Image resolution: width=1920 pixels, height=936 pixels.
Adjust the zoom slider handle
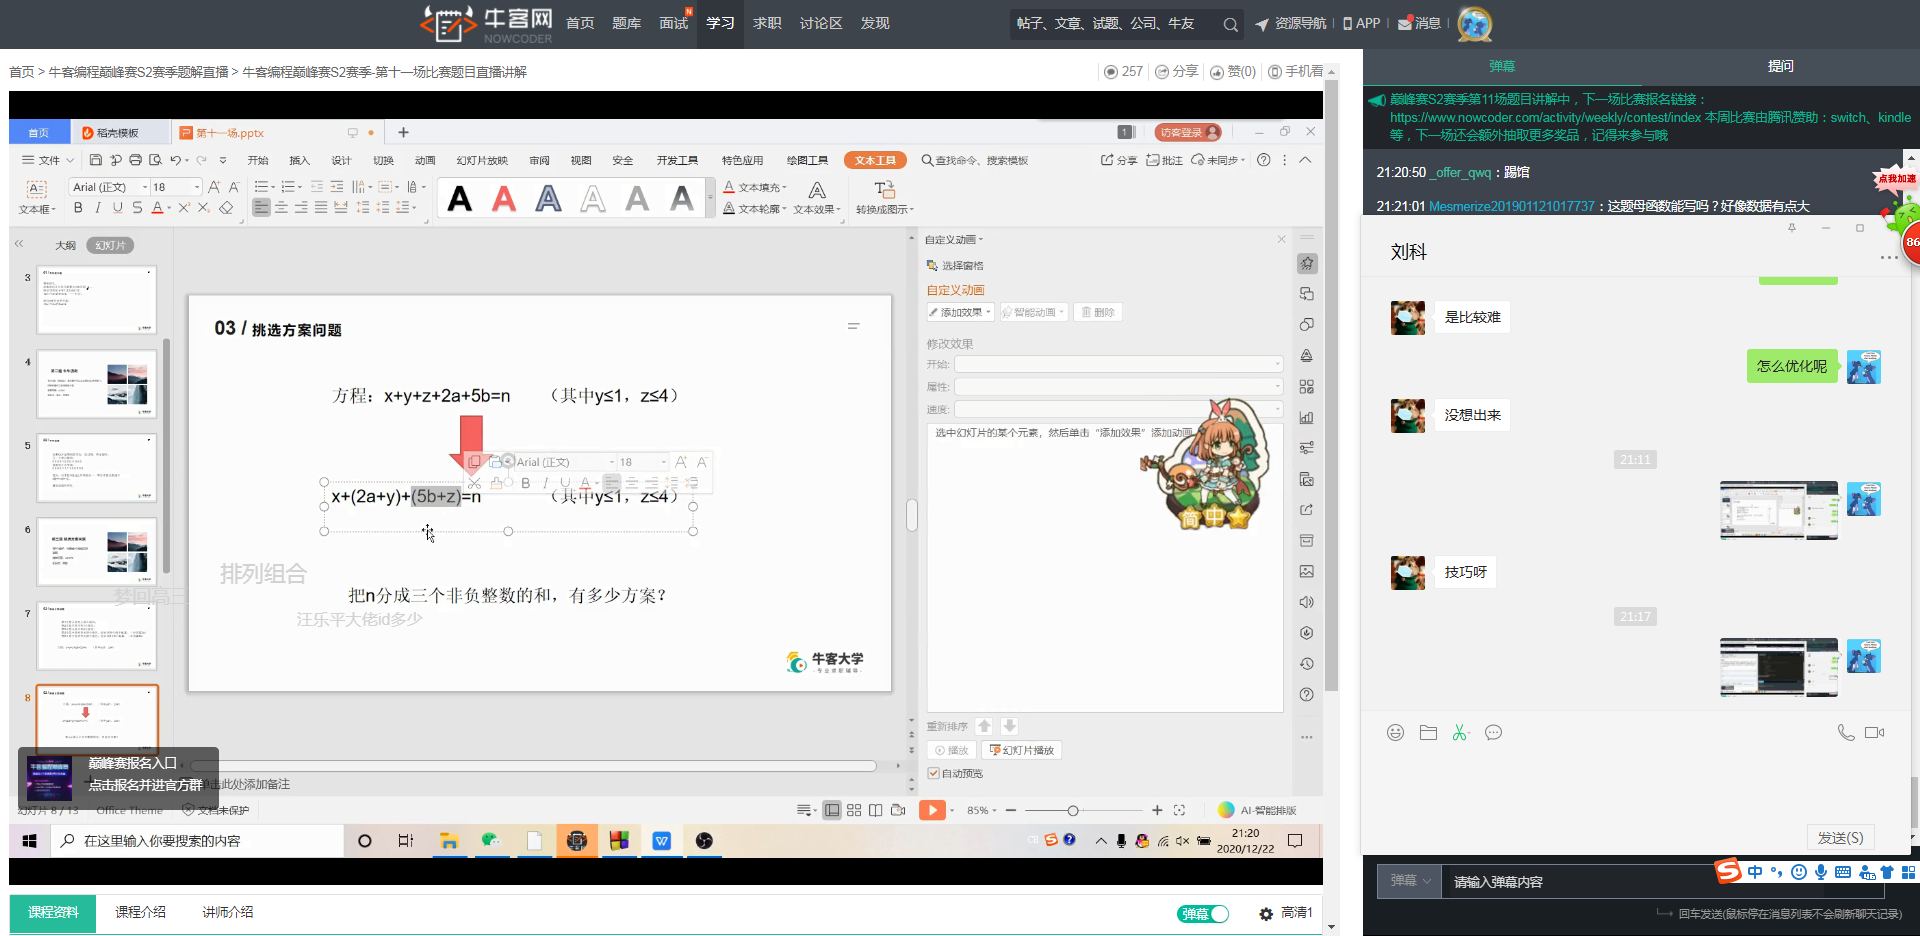pyautogui.click(x=1073, y=810)
